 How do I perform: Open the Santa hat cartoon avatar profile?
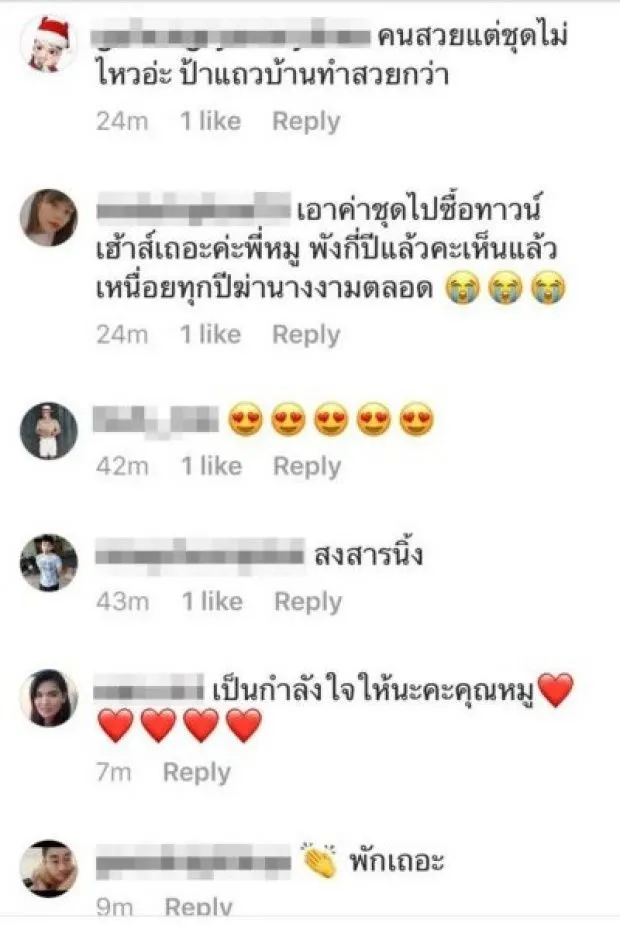tap(49, 45)
